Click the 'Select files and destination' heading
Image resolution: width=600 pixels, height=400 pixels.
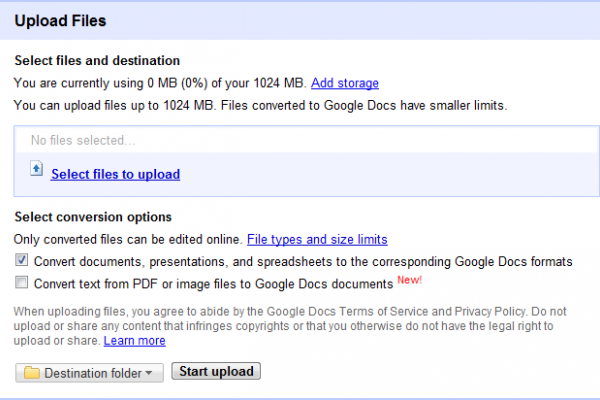point(97,60)
